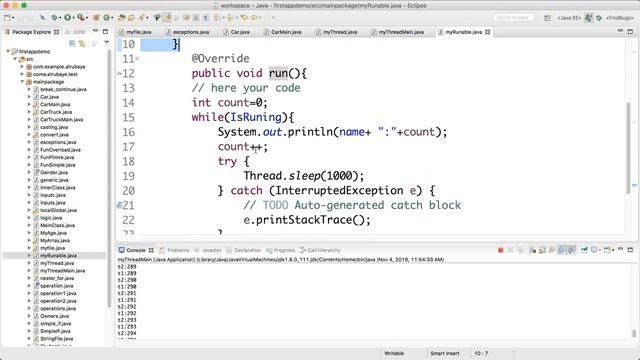Click the Debug perspective icon
640x360 pixels.
click(x=599, y=18)
